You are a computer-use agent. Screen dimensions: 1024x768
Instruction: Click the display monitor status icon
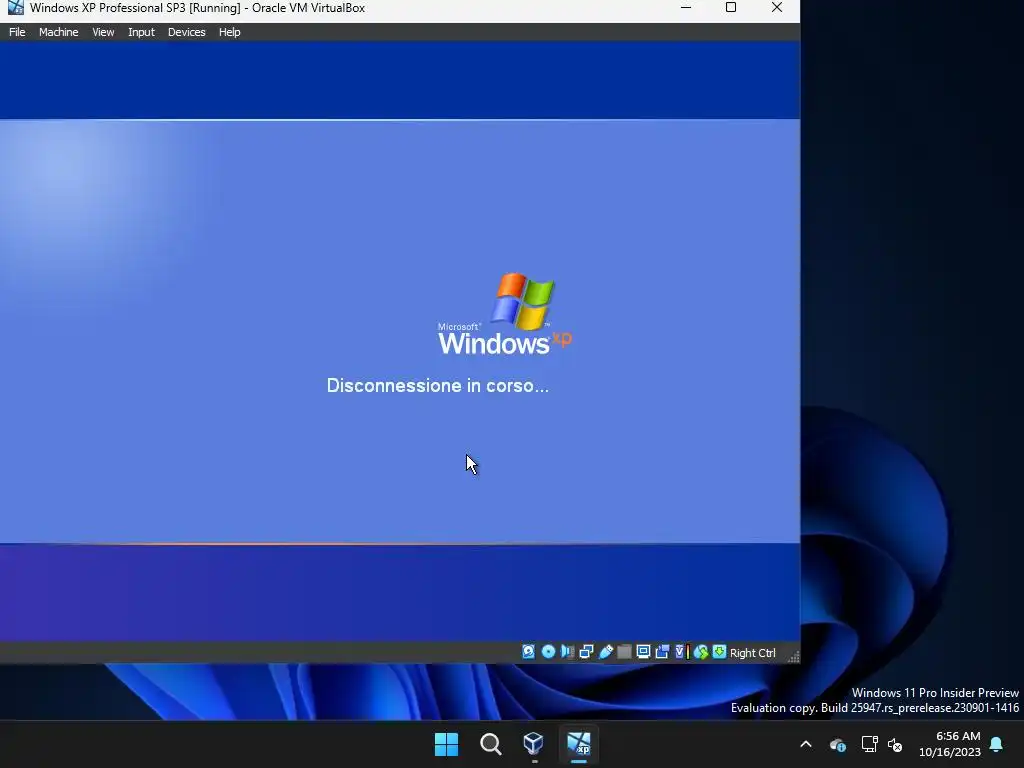[x=643, y=652]
